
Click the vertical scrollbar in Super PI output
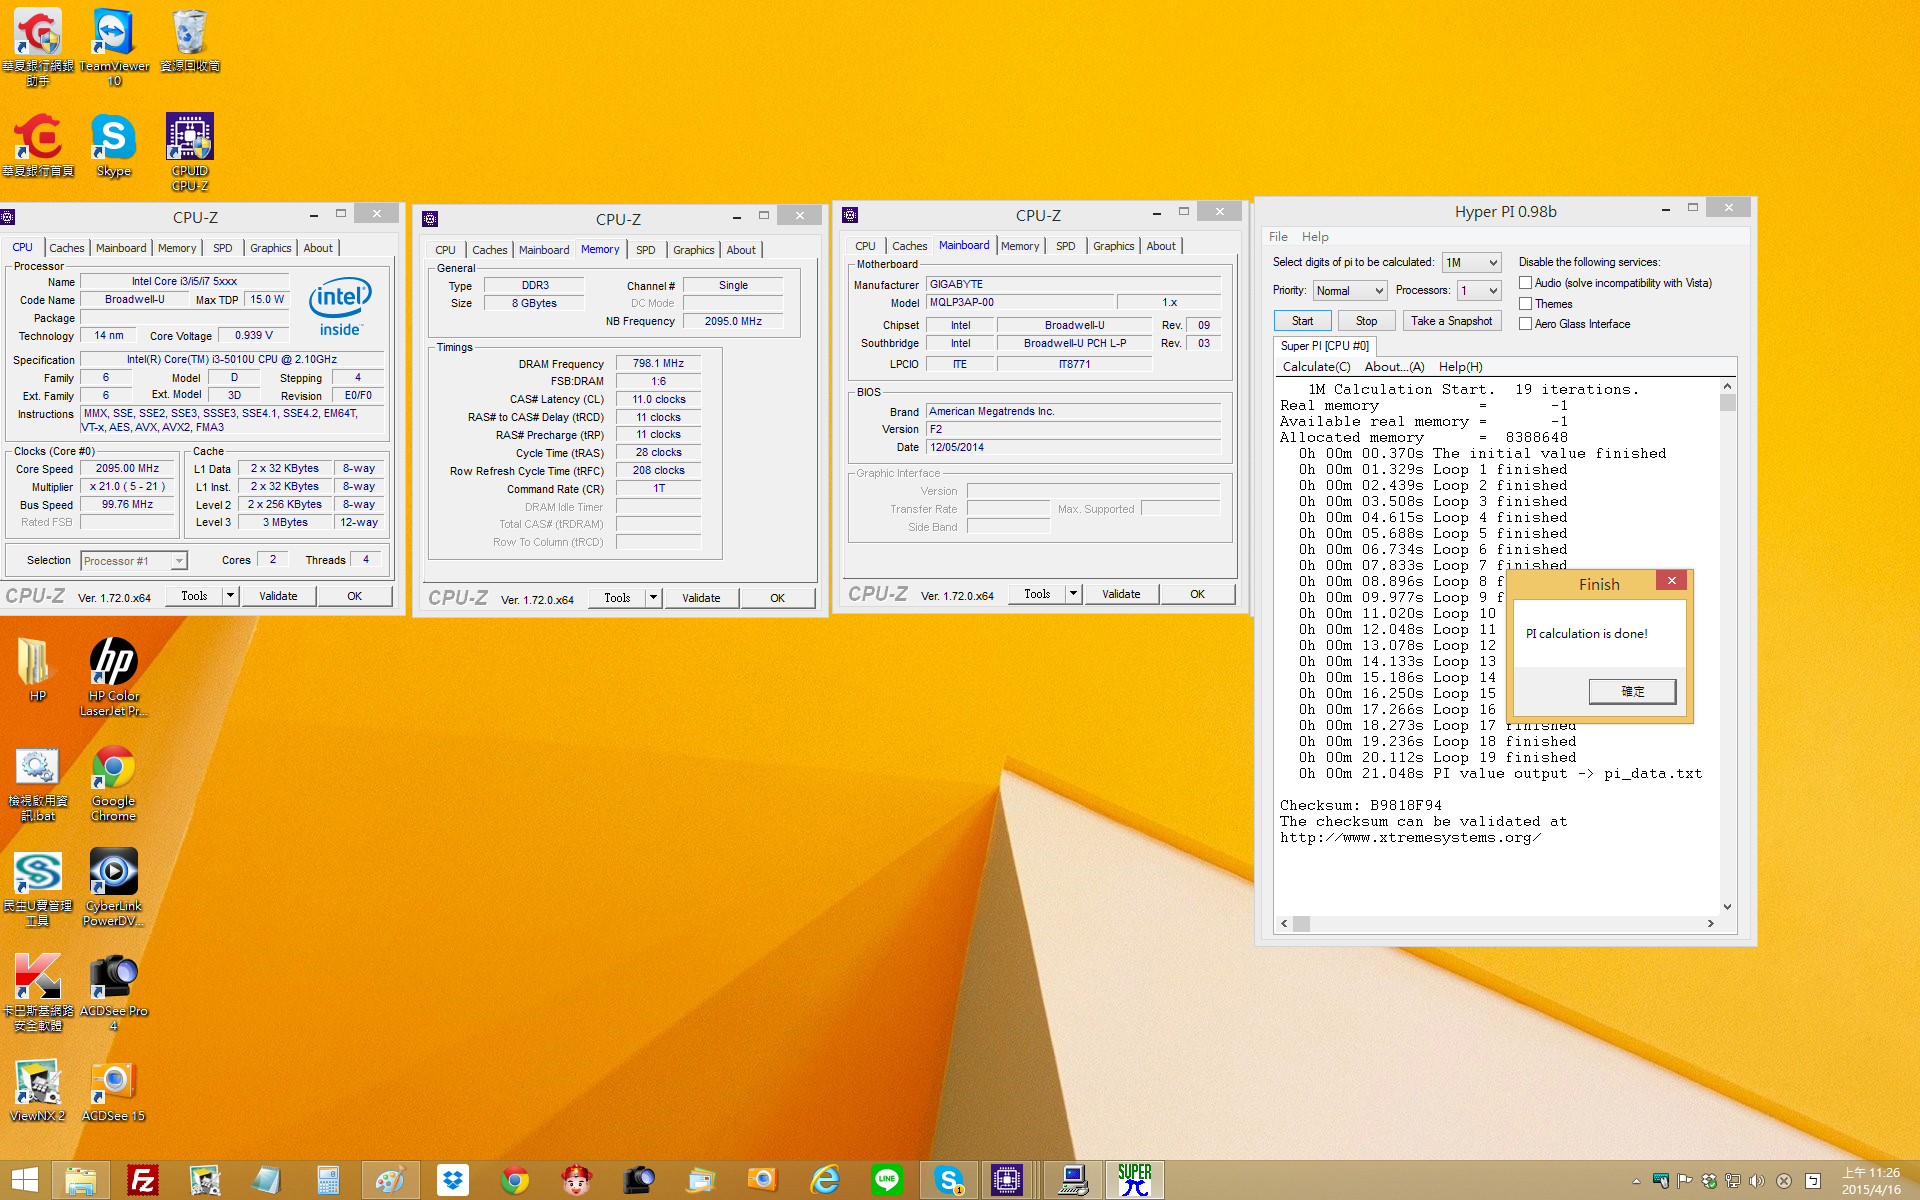tap(1727, 646)
